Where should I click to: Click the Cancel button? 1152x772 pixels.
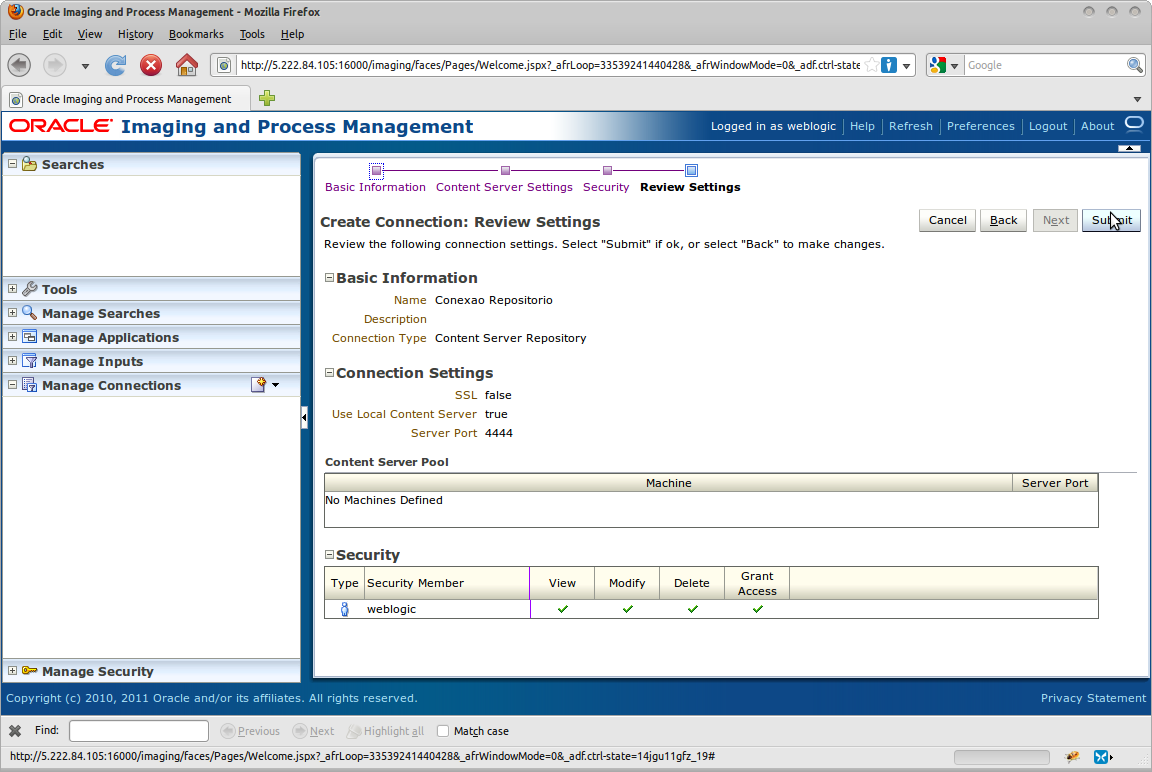(x=947, y=220)
